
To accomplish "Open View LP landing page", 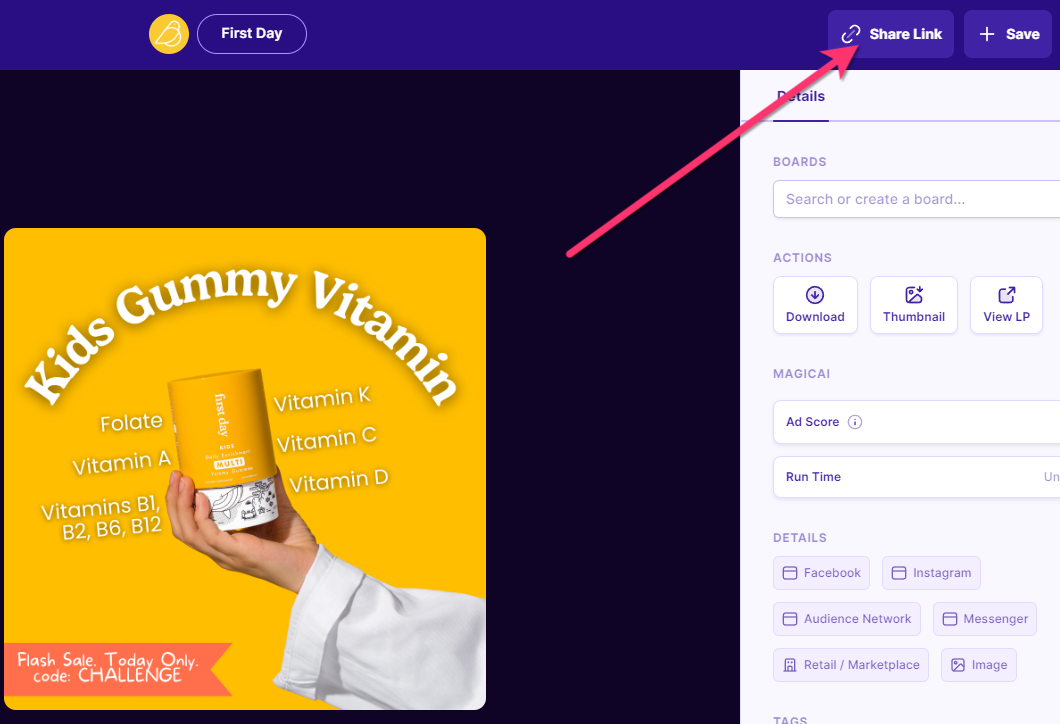I will coord(1006,305).
